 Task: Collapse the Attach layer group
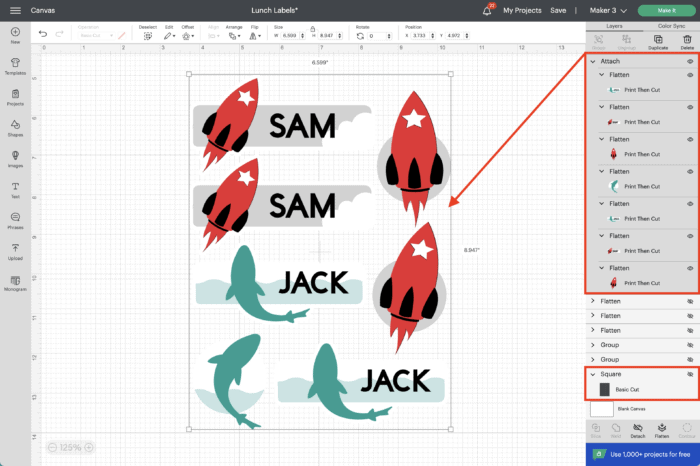593,61
